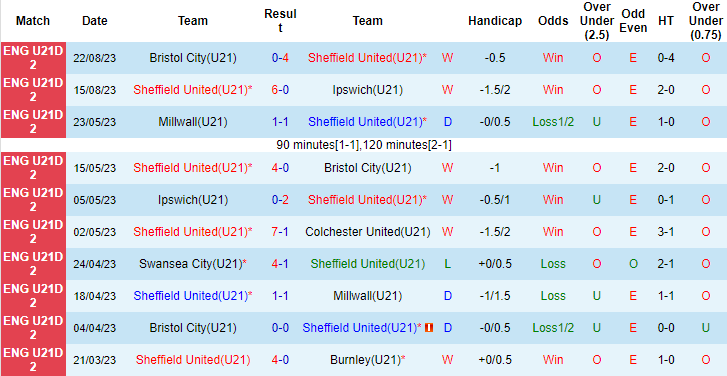Open Sheffield United(U21)* on the 22/08/23 row
Image resolution: width=727 pixels, height=376 pixels.
tap(367, 58)
